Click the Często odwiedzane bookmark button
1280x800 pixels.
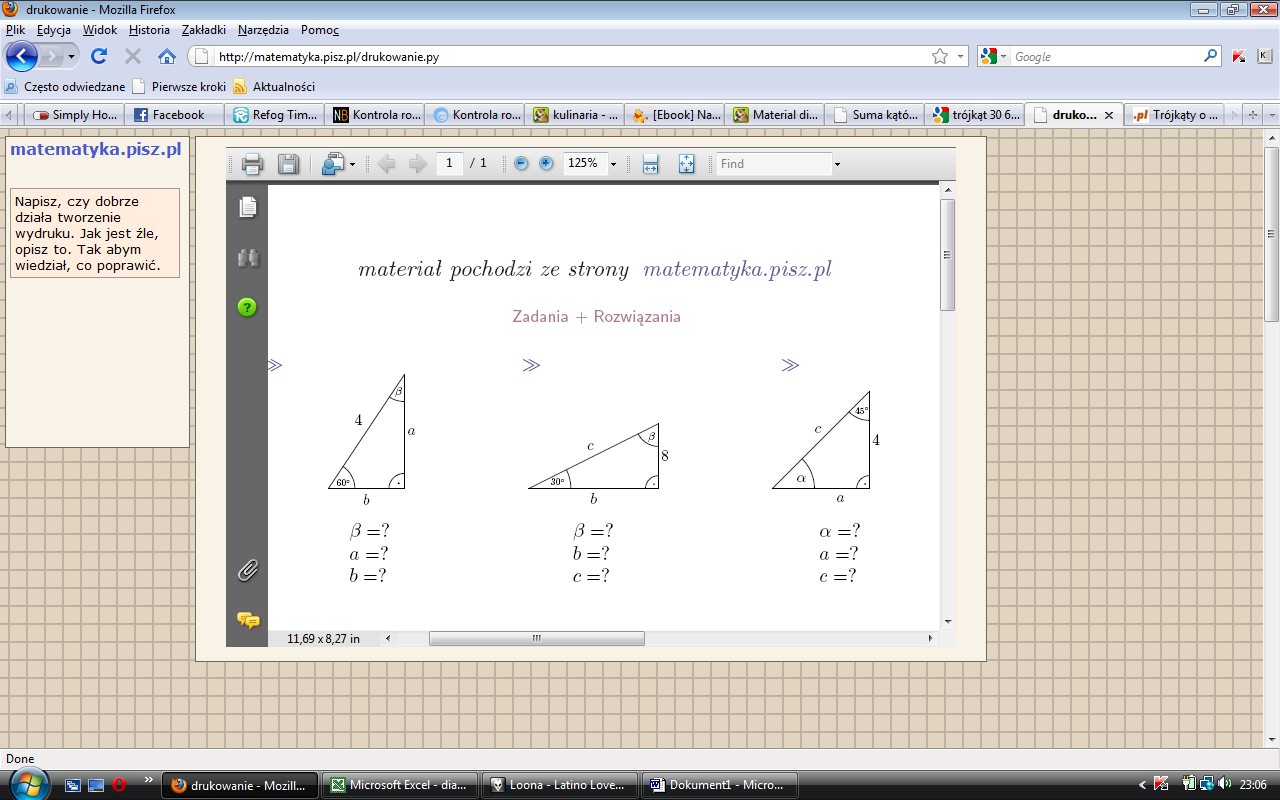[66, 87]
